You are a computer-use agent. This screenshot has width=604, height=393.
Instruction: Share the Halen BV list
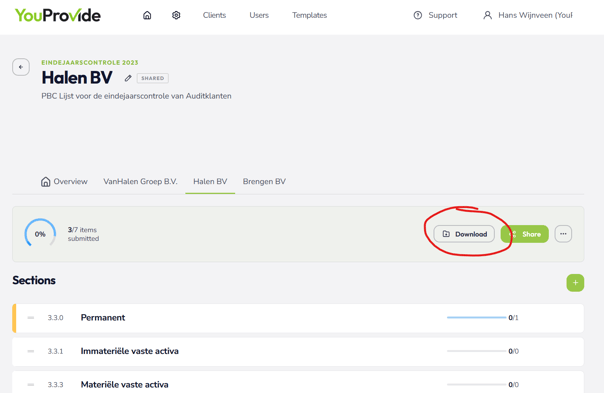pyautogui.click(x=525, y=234)
